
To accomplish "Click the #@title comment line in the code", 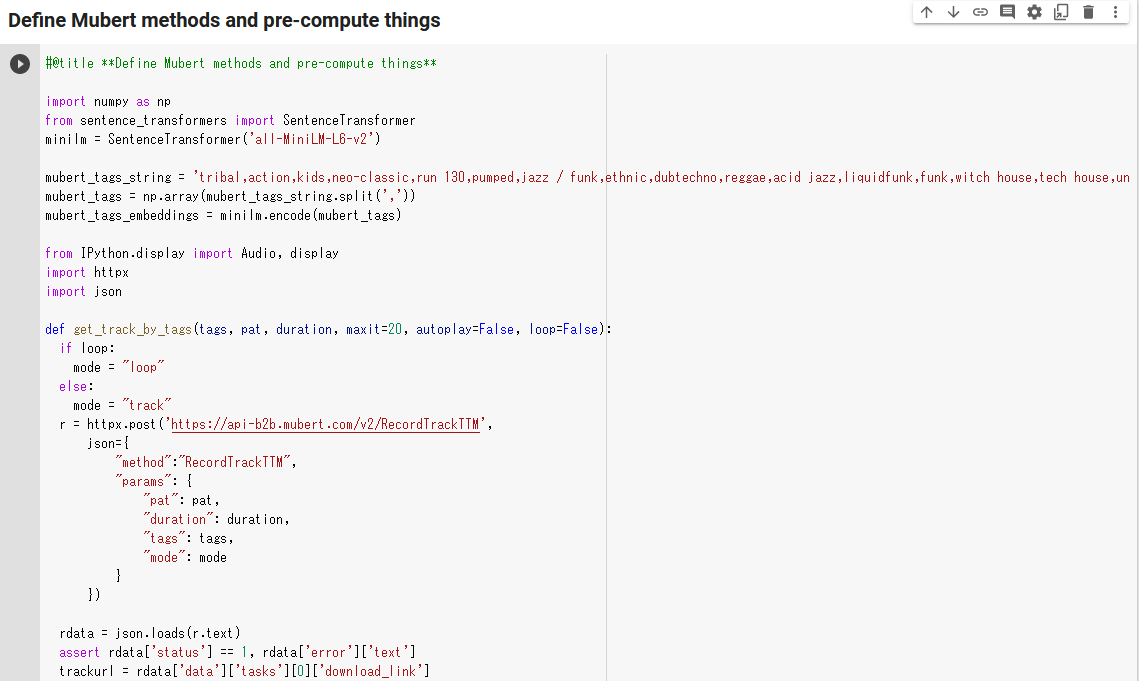I will click(241, 63).
